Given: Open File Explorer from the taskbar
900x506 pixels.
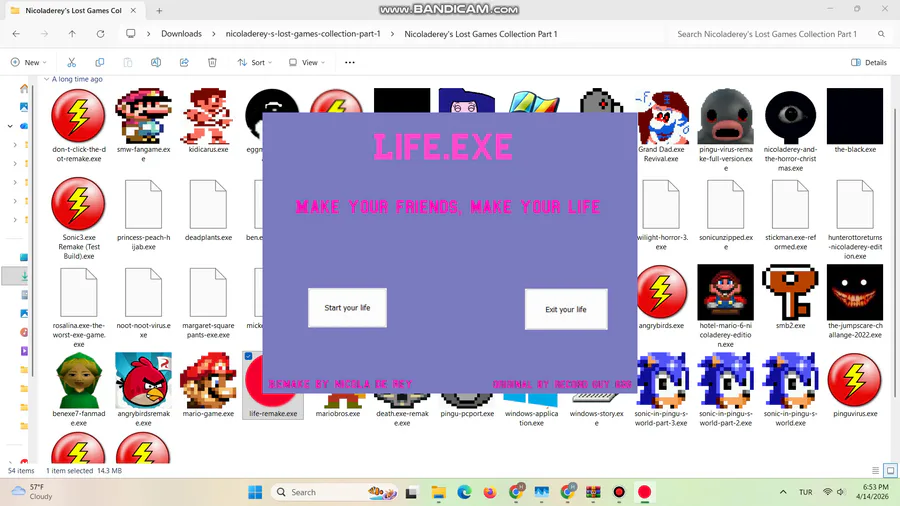Looking at the screenshot, I should [439, 492].
